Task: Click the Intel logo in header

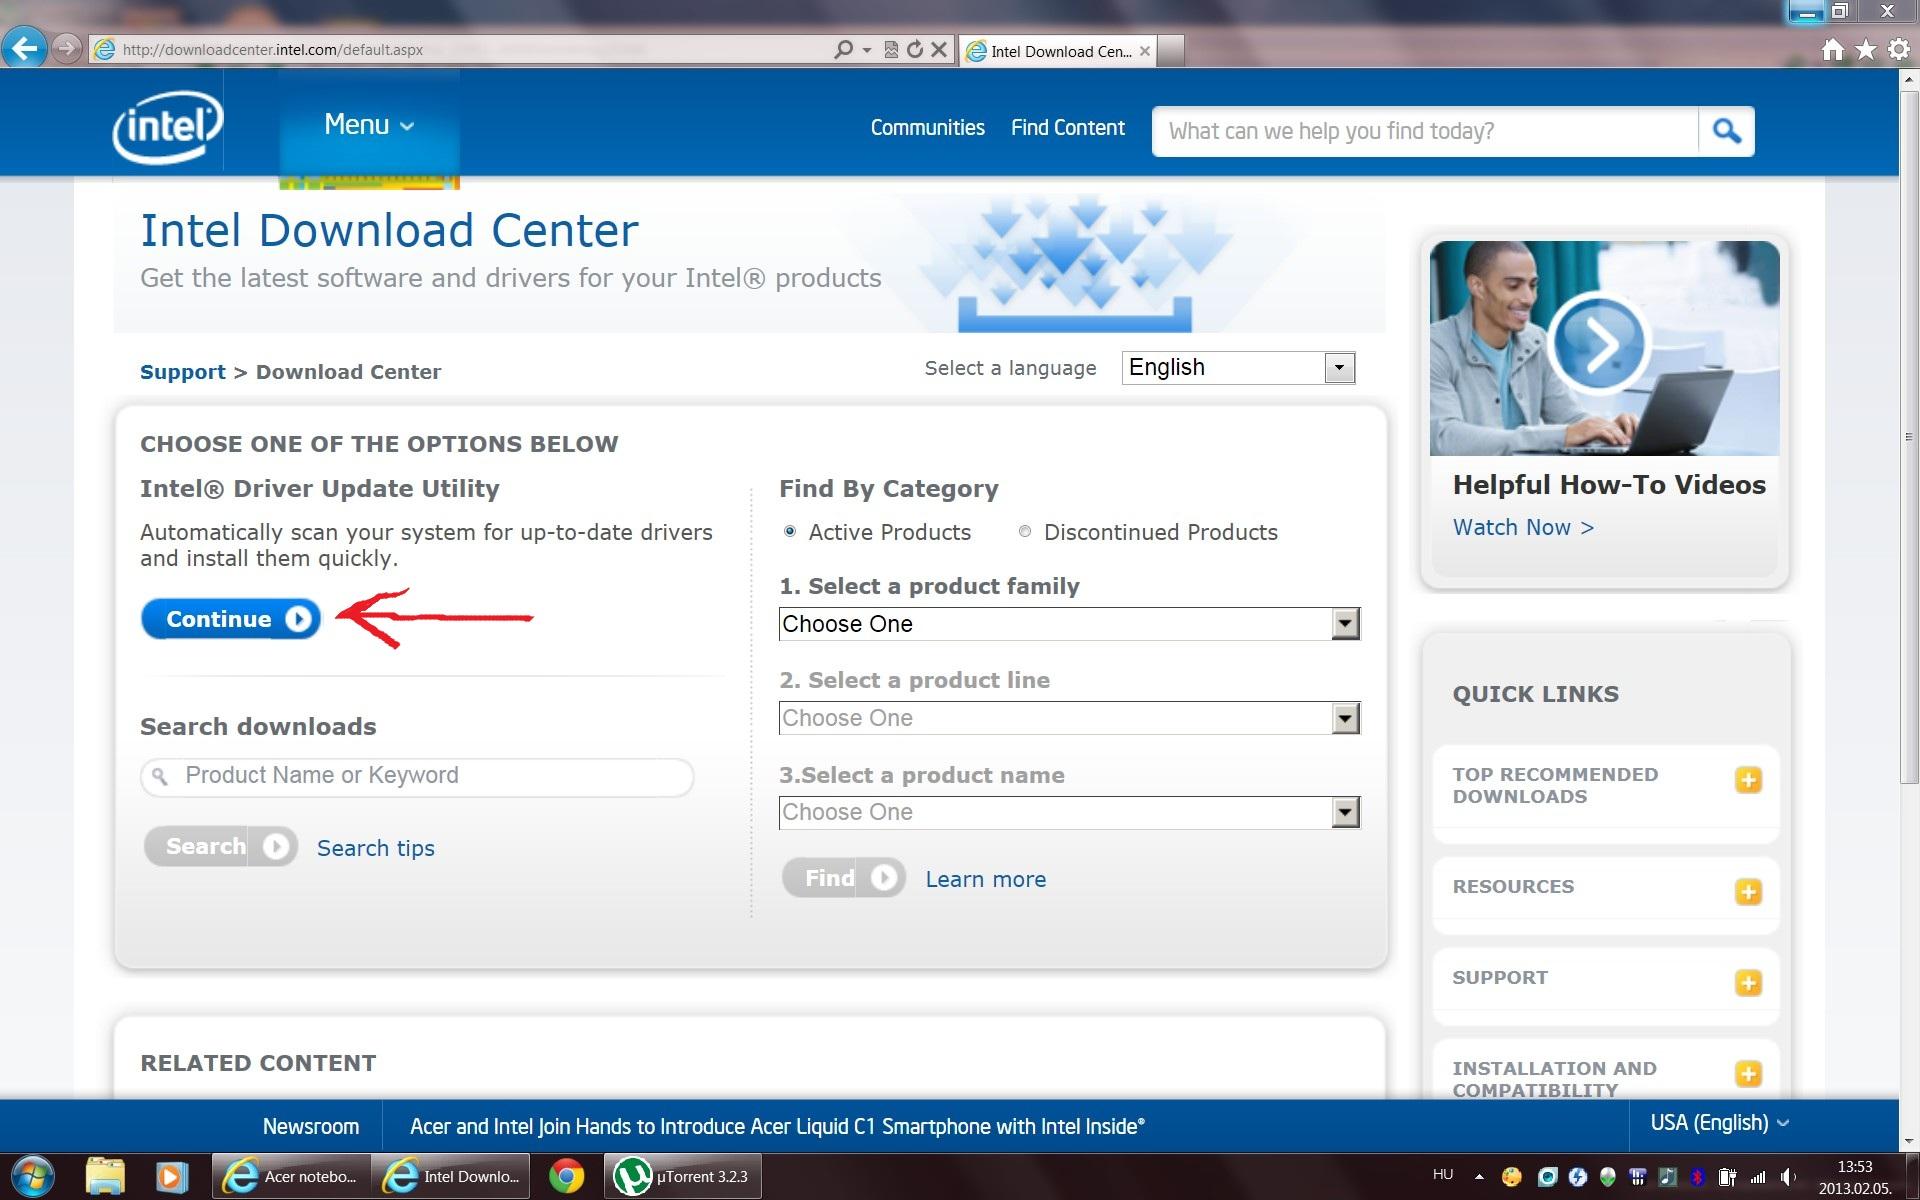Action: pyautogui.click(x=167, y=127)
